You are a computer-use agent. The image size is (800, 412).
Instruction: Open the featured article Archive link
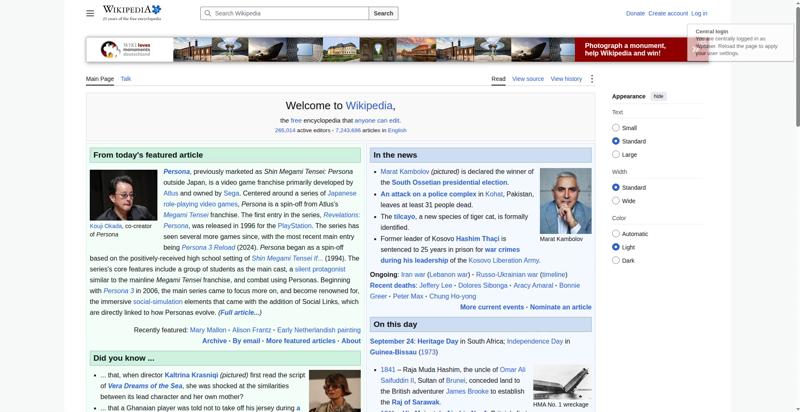pyautogui.click(x=214, y=341)
